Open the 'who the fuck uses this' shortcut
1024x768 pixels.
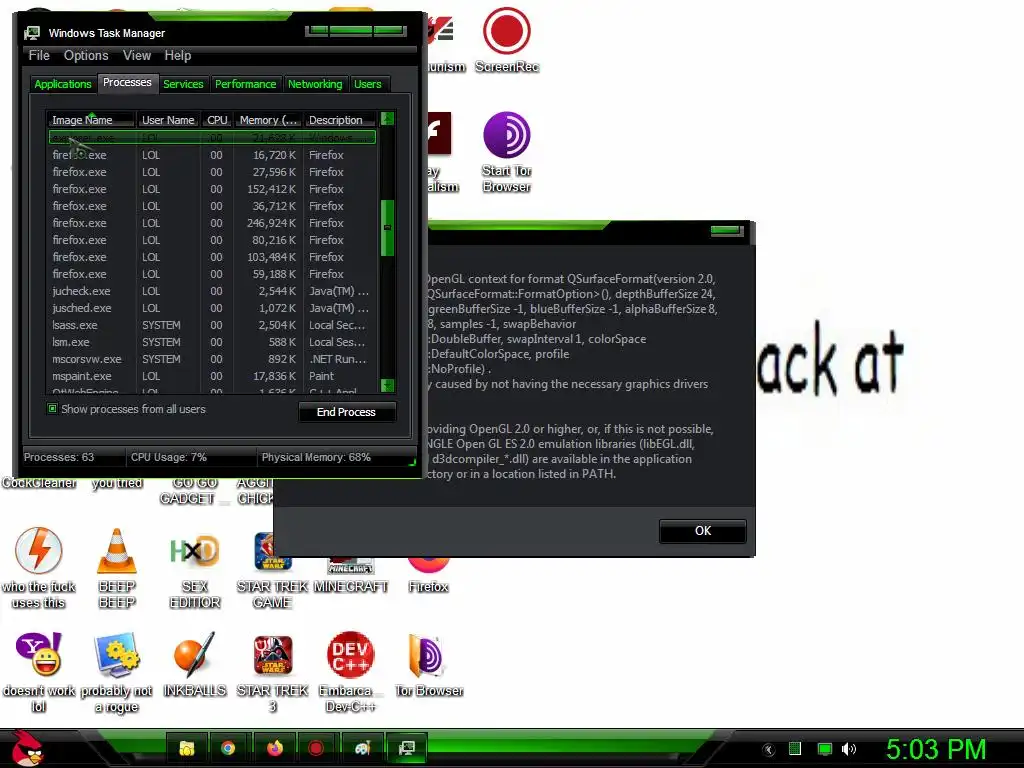point(39,568)
